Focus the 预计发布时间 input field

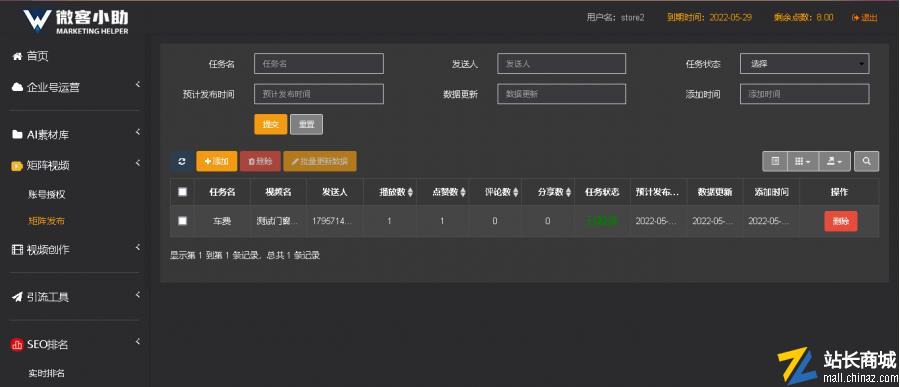tap(319, 94)
